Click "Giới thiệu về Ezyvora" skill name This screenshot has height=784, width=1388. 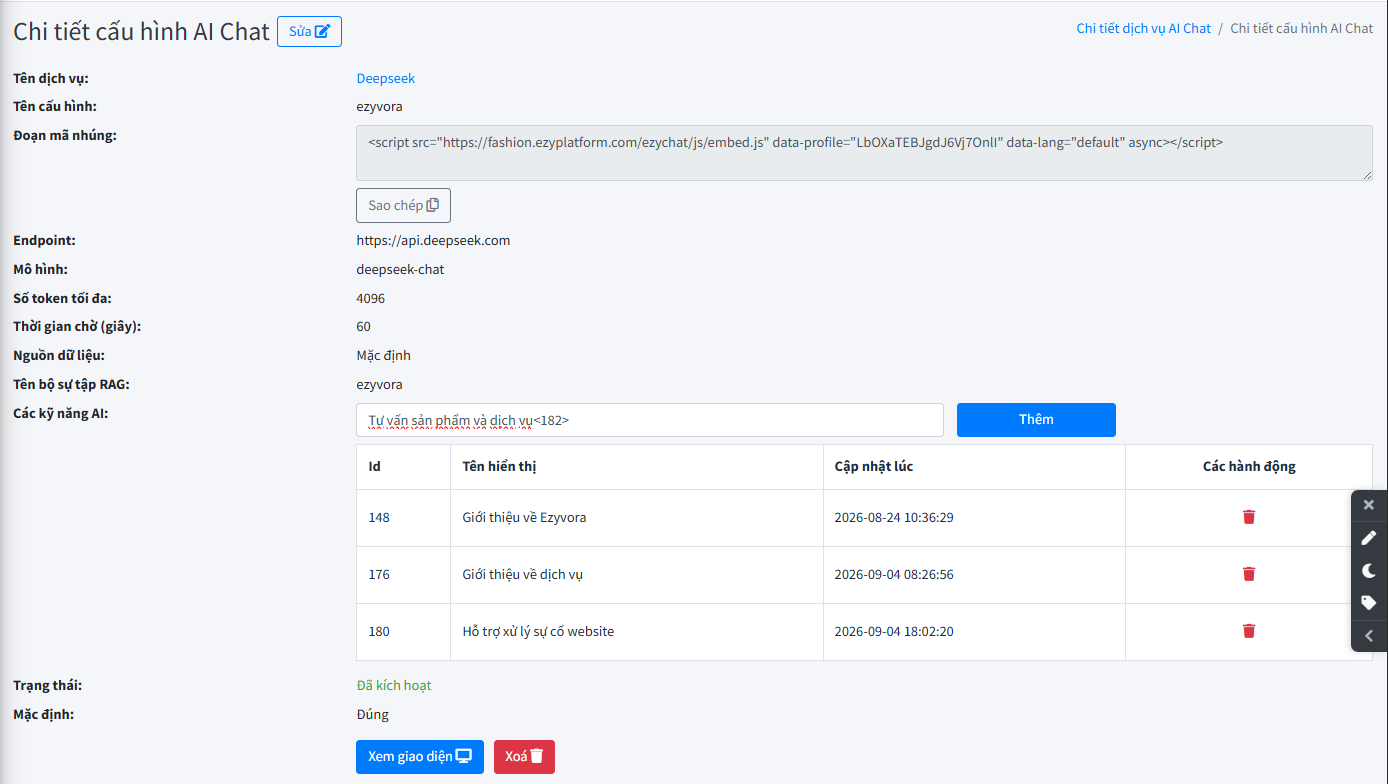[x=524, y=518]
